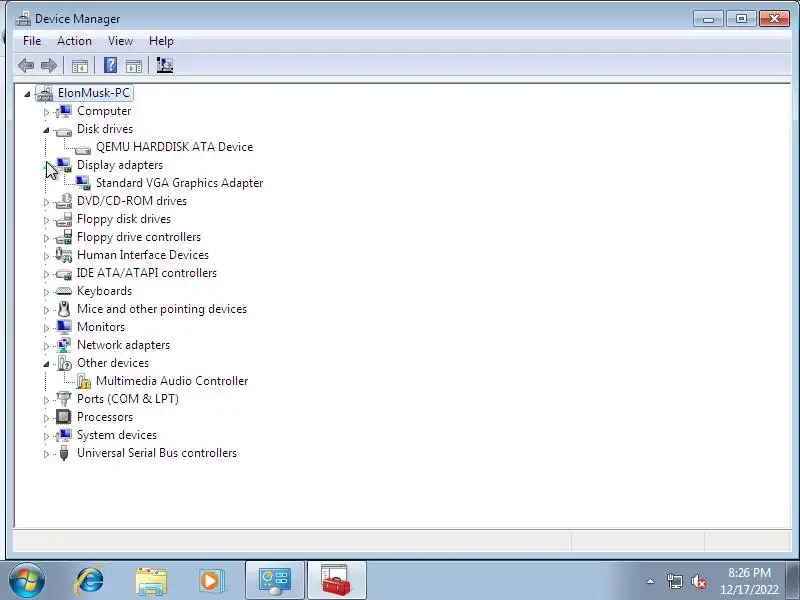Image resolution: width=800 pixels, height=600 pixels.
Task: Expand the Universal Serial Bus controllers arrow
Action: (46, 454)
